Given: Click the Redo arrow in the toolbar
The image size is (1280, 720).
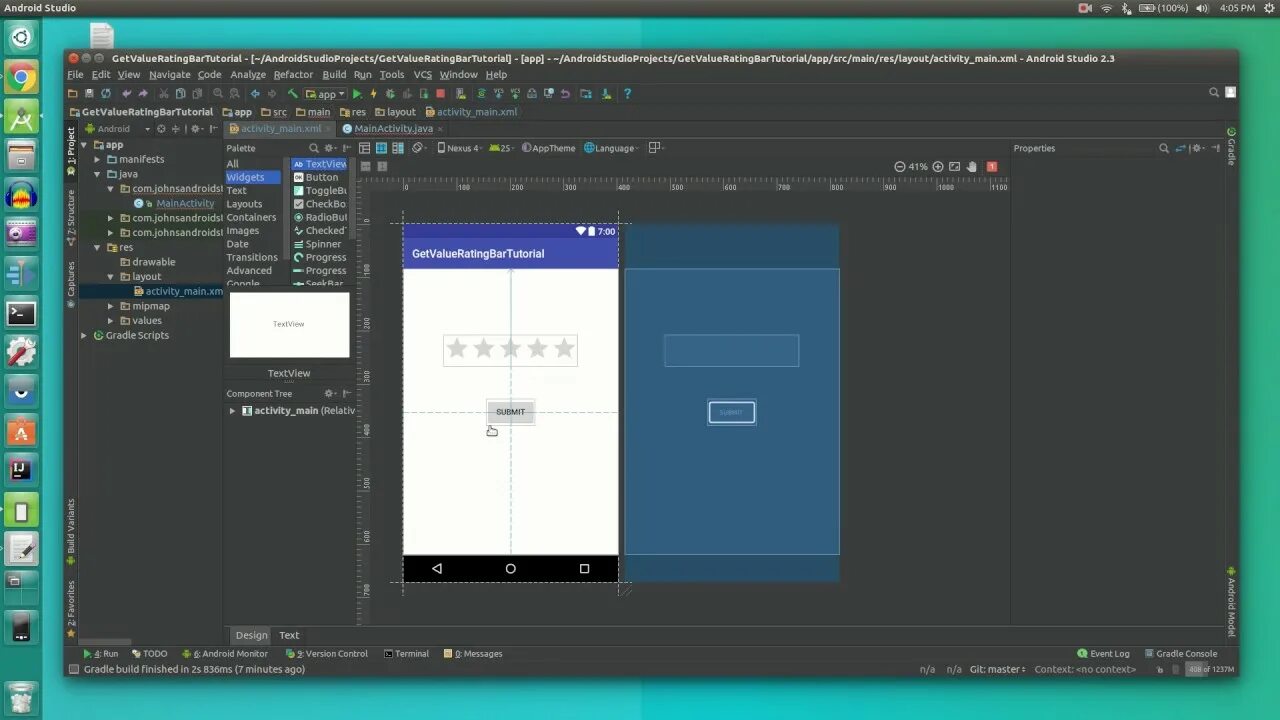Looking at the screenshot, I should tap(143, 94).
